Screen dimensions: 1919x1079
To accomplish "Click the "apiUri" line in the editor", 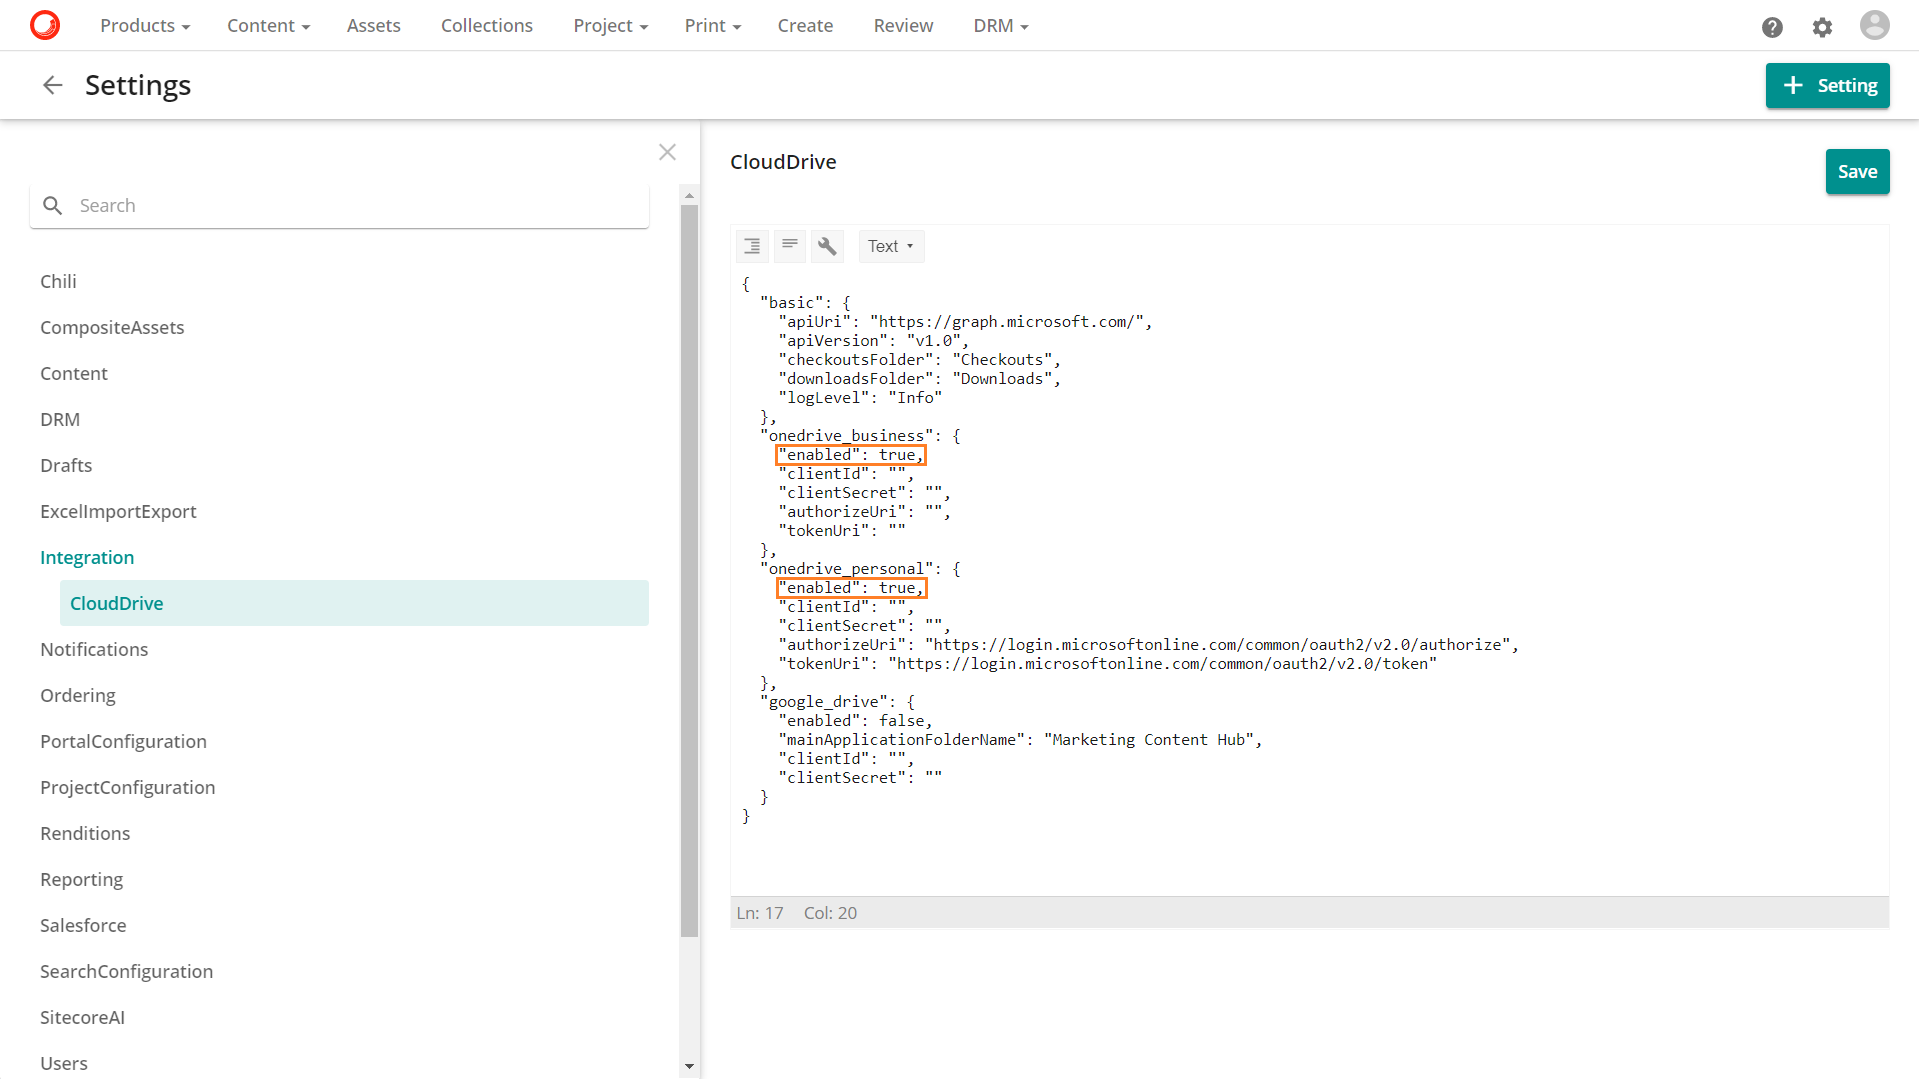I will coord(965,322).
